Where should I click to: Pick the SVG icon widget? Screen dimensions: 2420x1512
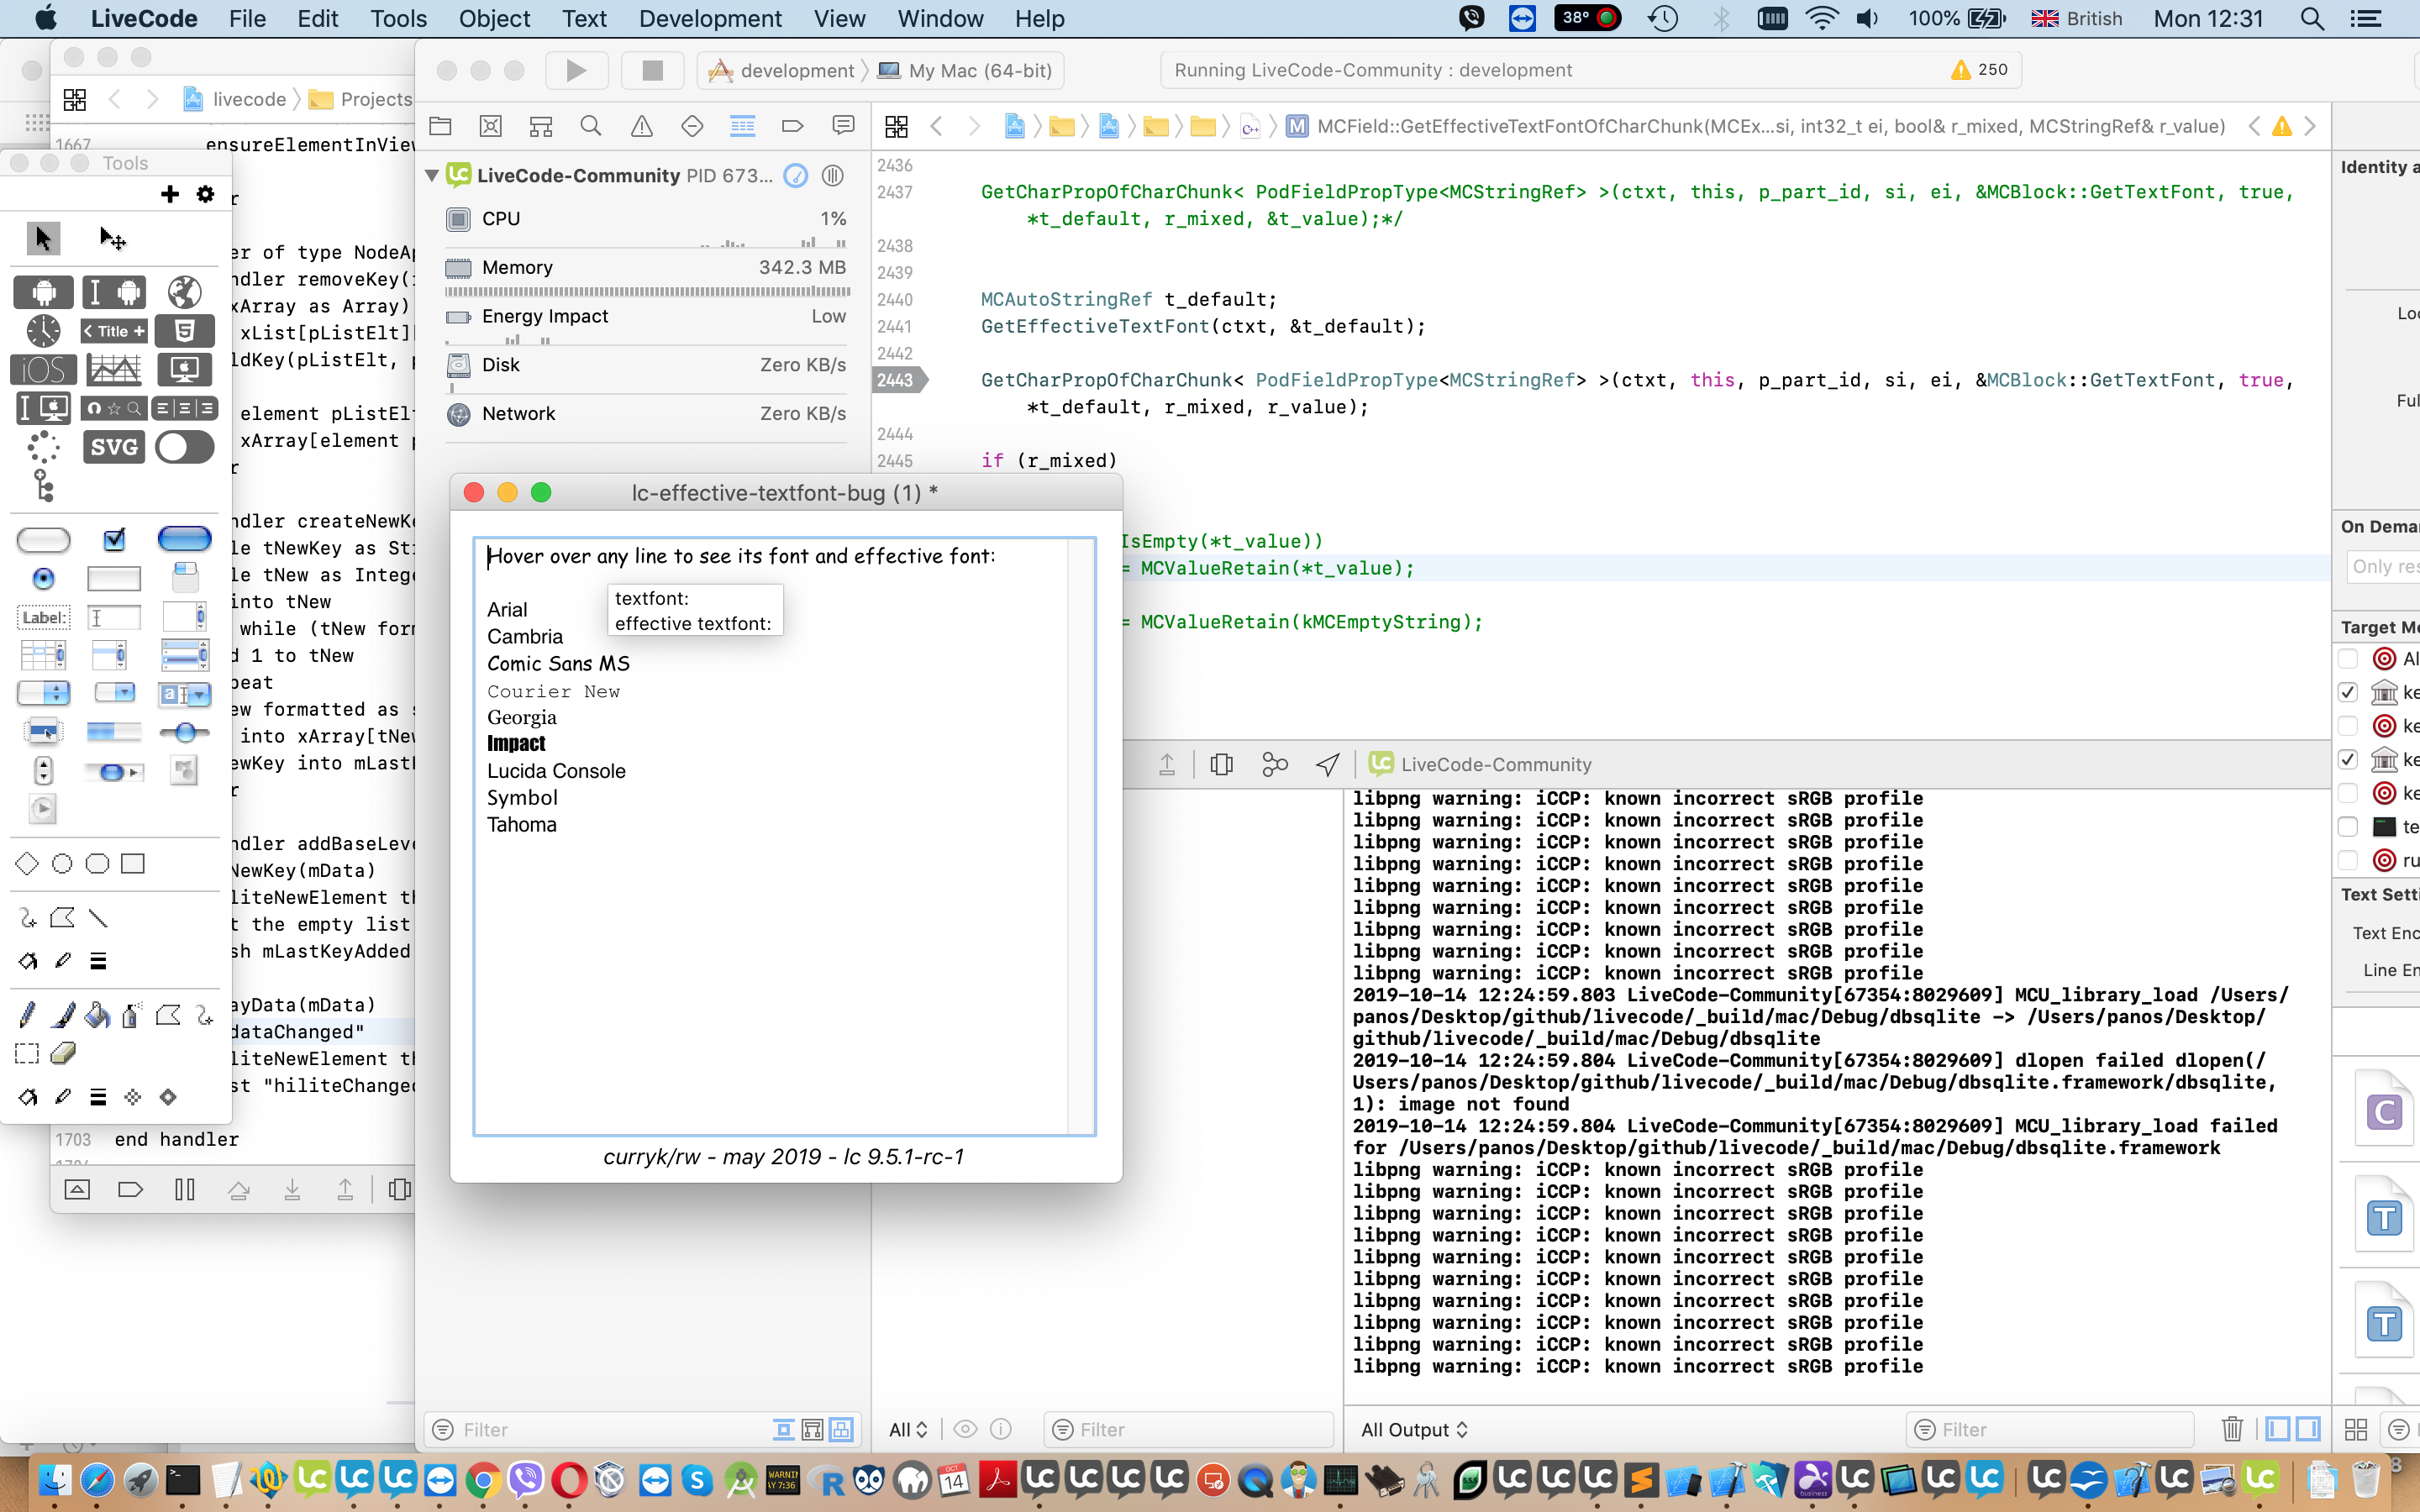pos(114,447)
